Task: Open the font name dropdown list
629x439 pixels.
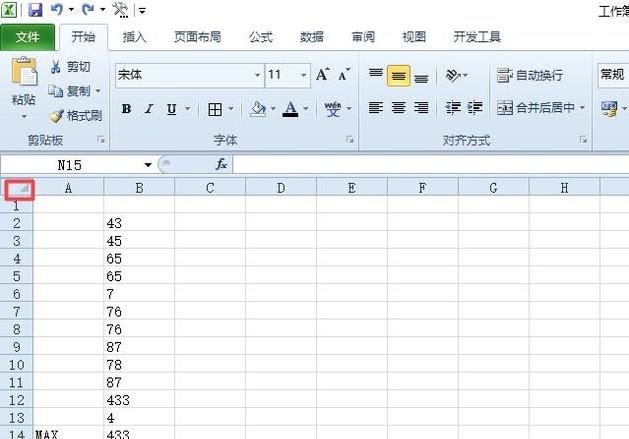Action: click(257, 75)
